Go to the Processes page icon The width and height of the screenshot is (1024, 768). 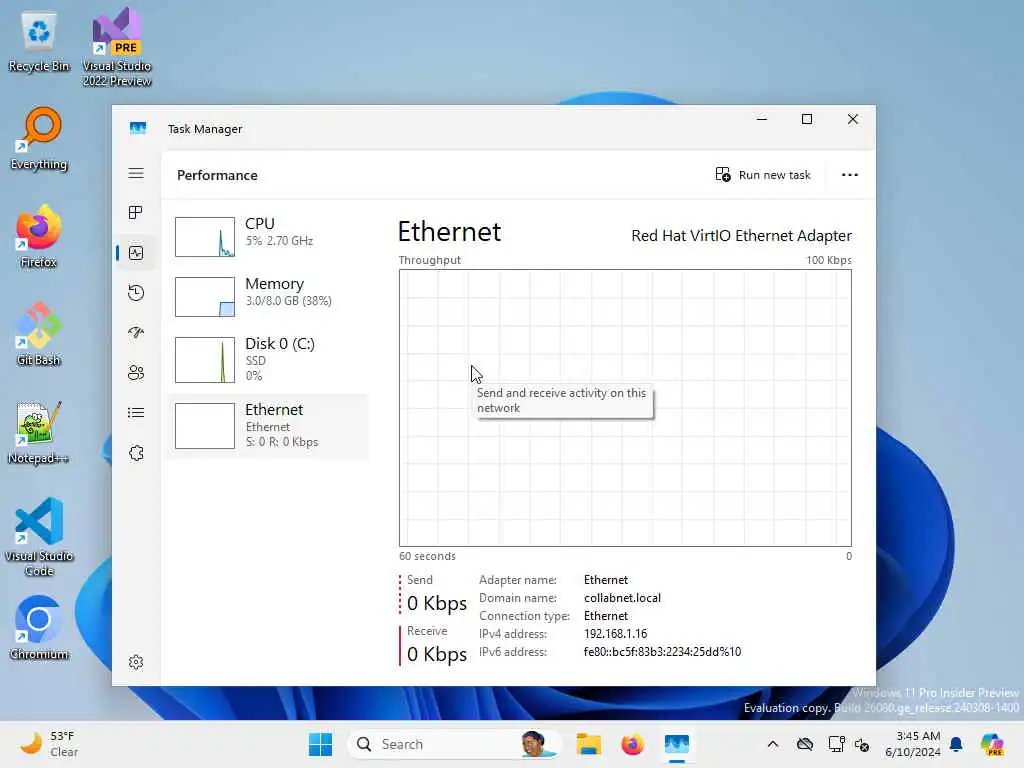136,213
